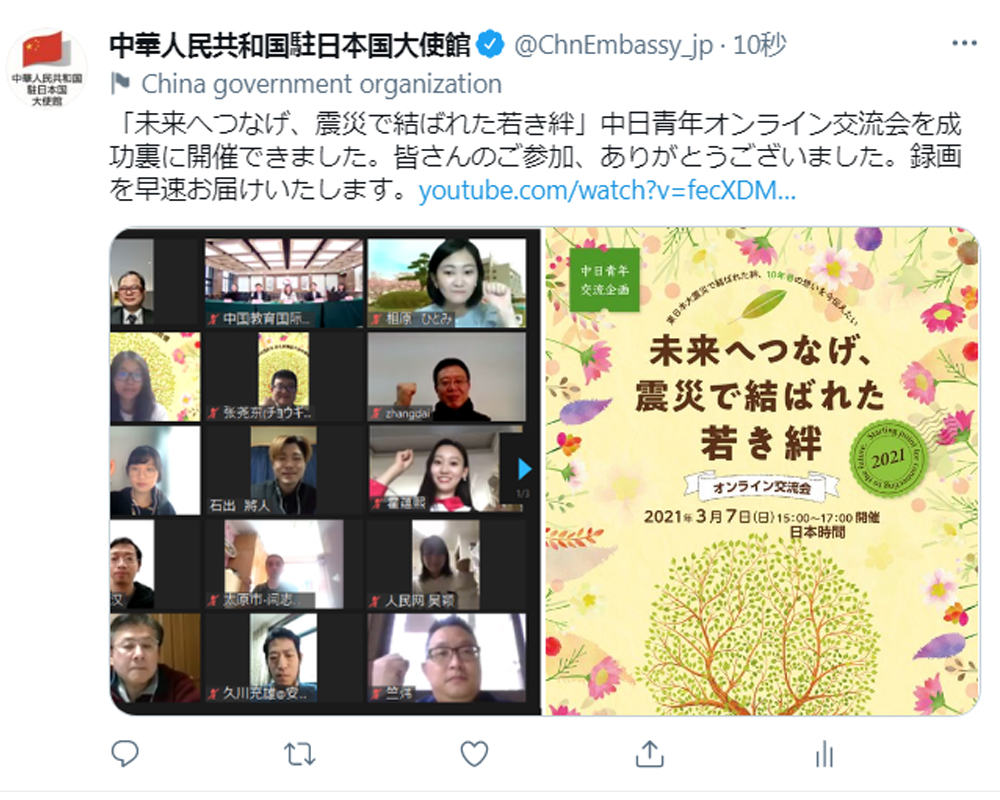Retweet this post using the arrows icon
The height and width of the screenshot is (800, 1000).
(x=299, y=754)
